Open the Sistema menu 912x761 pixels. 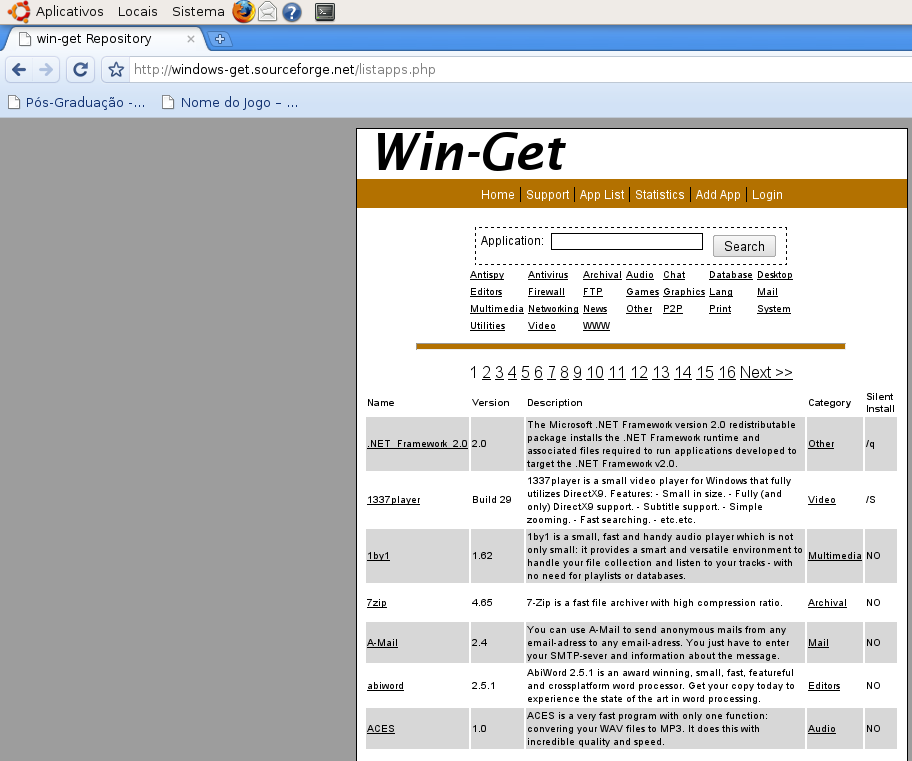coord(198,12)
